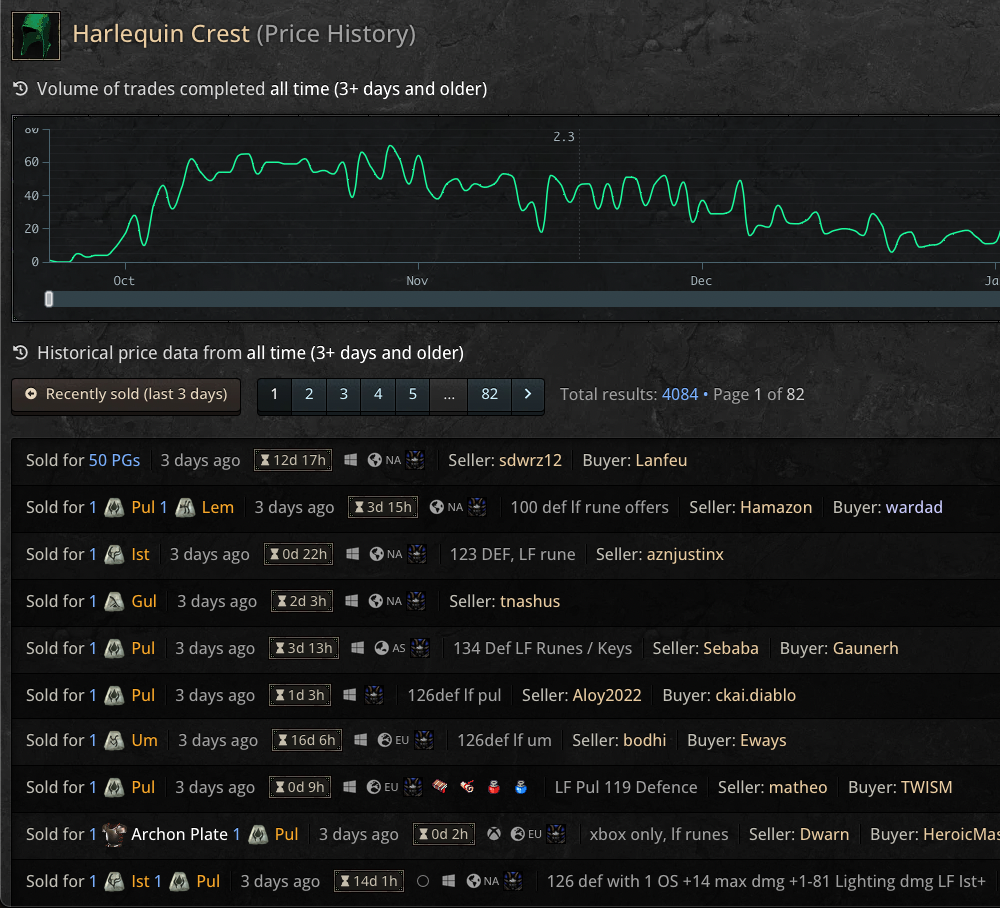Click the Harlequin Crest green helm icon
Viewport: 1000px width, 908px height.
36,36
